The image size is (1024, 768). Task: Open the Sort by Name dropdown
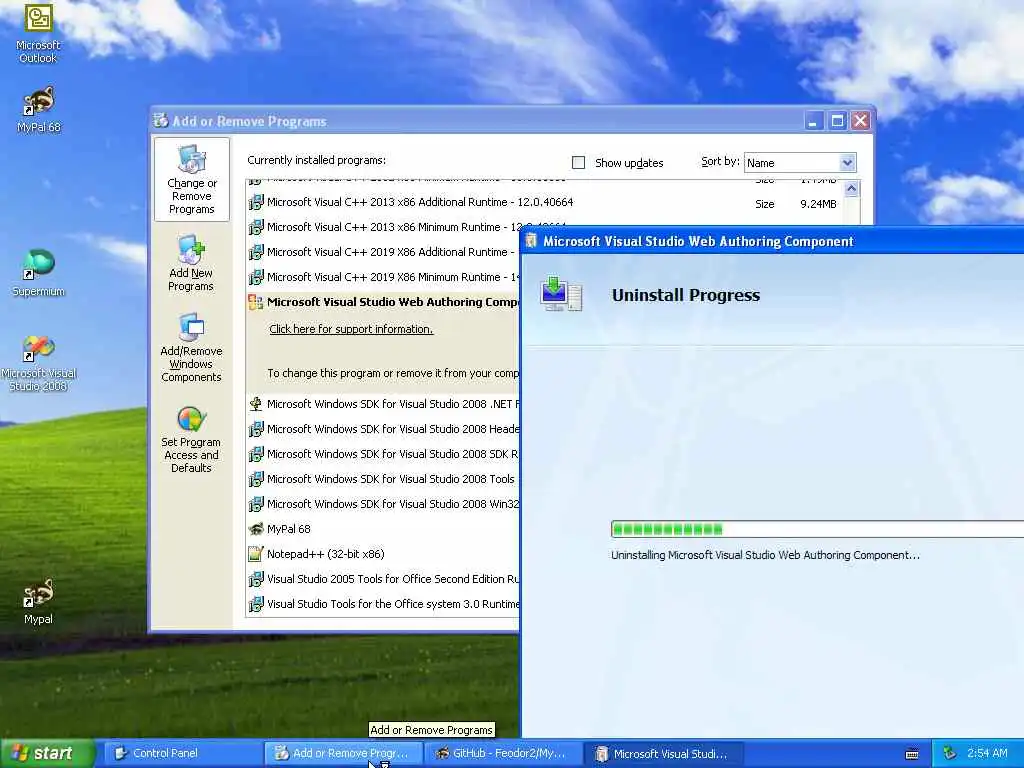[x=847, y=163]
